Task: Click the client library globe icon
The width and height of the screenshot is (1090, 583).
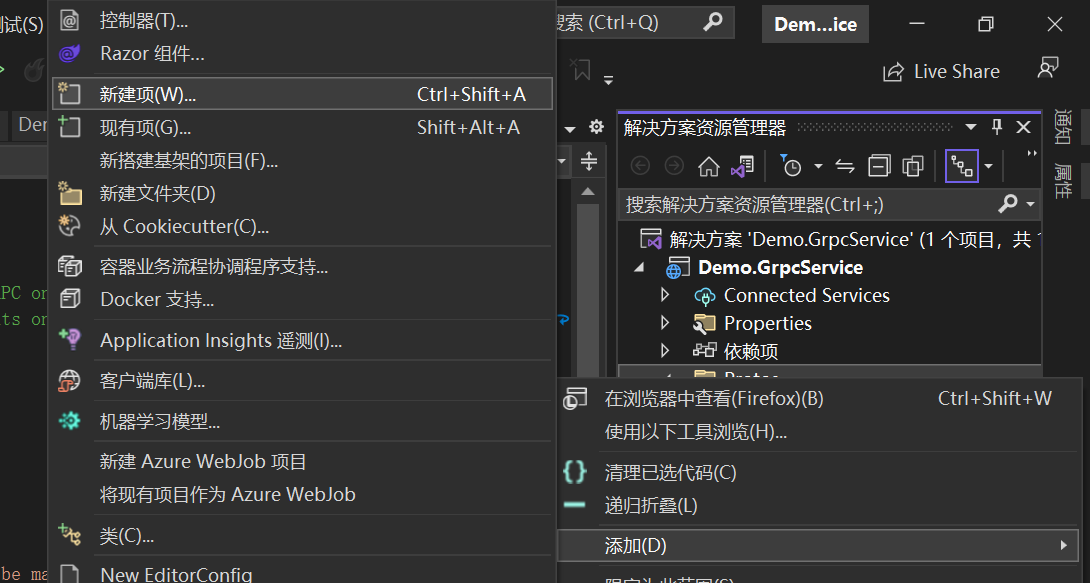Action: (70, 381)
